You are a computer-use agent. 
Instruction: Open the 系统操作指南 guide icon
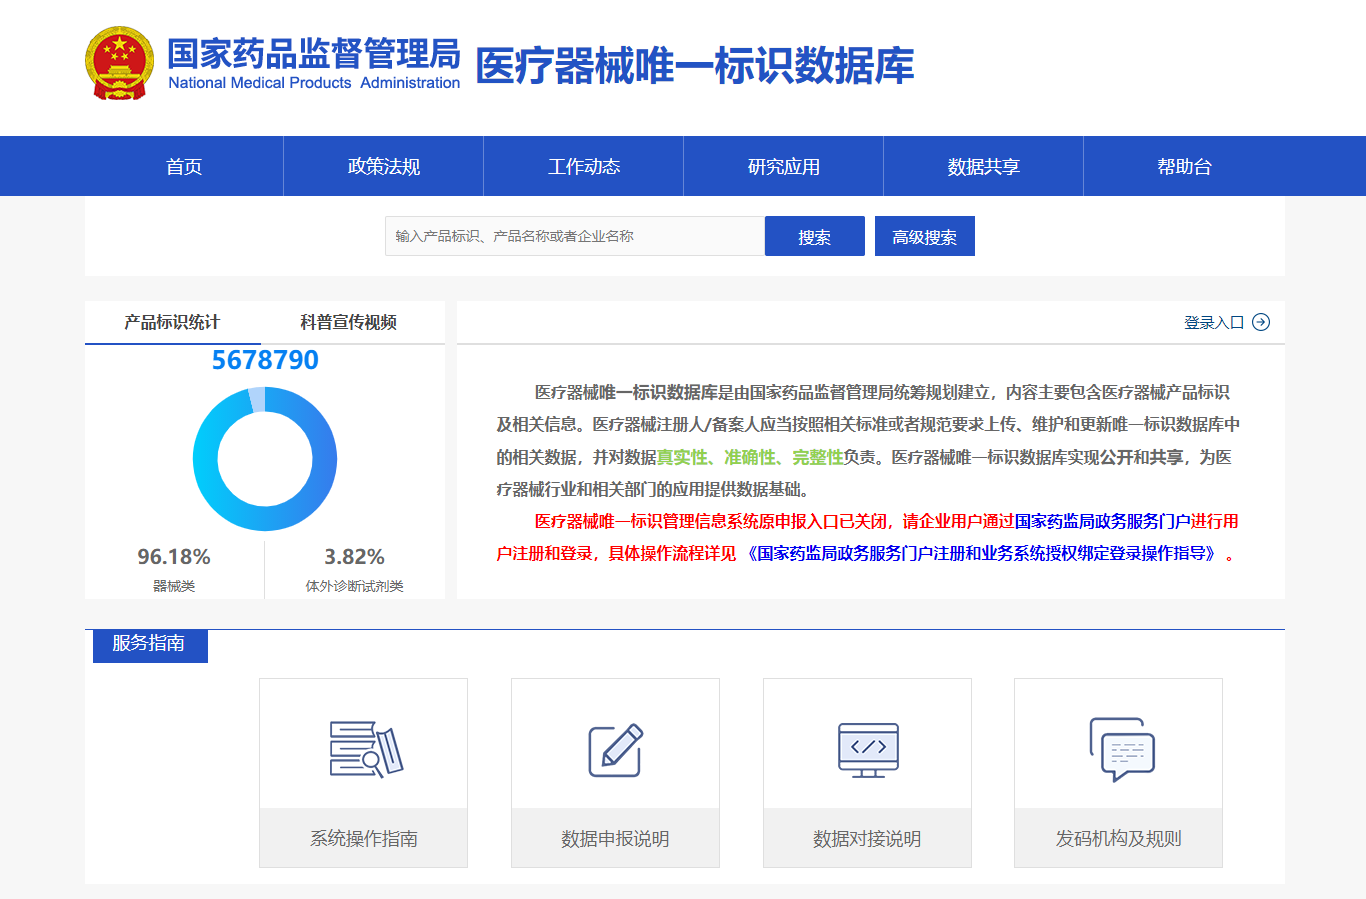[366, 749]
